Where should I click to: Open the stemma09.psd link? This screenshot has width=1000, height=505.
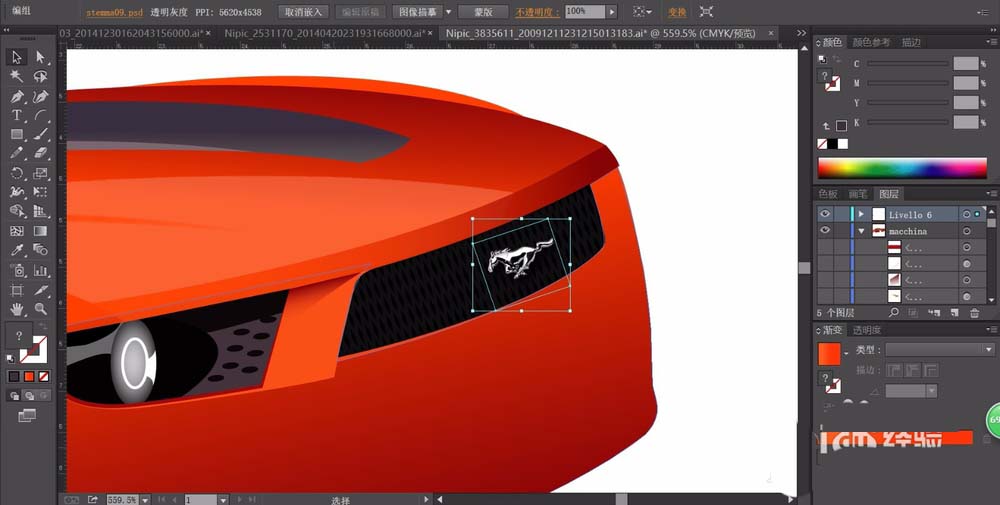coord(115,12)
